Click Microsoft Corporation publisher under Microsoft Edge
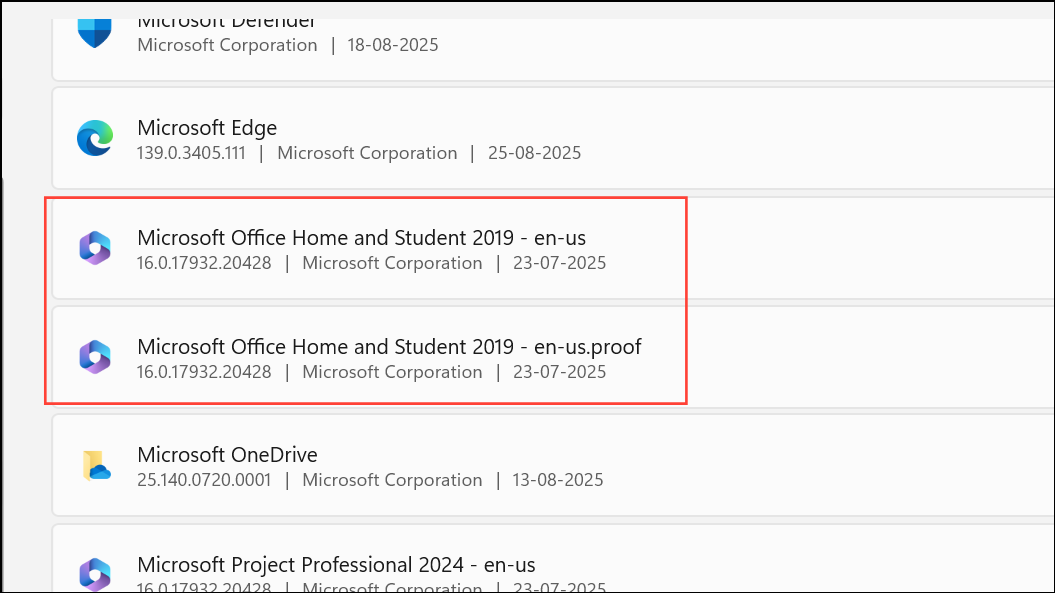The height and width of the screenshot is (593, 1055). pyautogui.click(x=367, y=153)
